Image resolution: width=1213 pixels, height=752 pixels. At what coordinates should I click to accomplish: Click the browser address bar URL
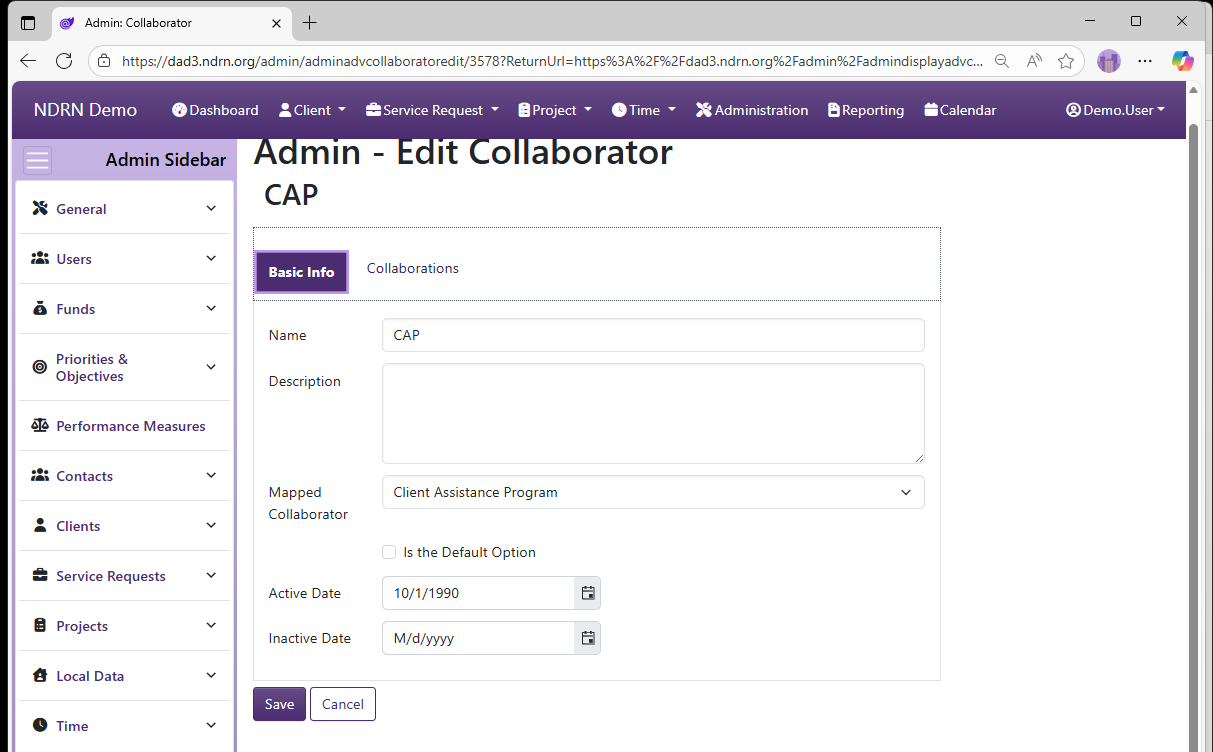[552, 61]
